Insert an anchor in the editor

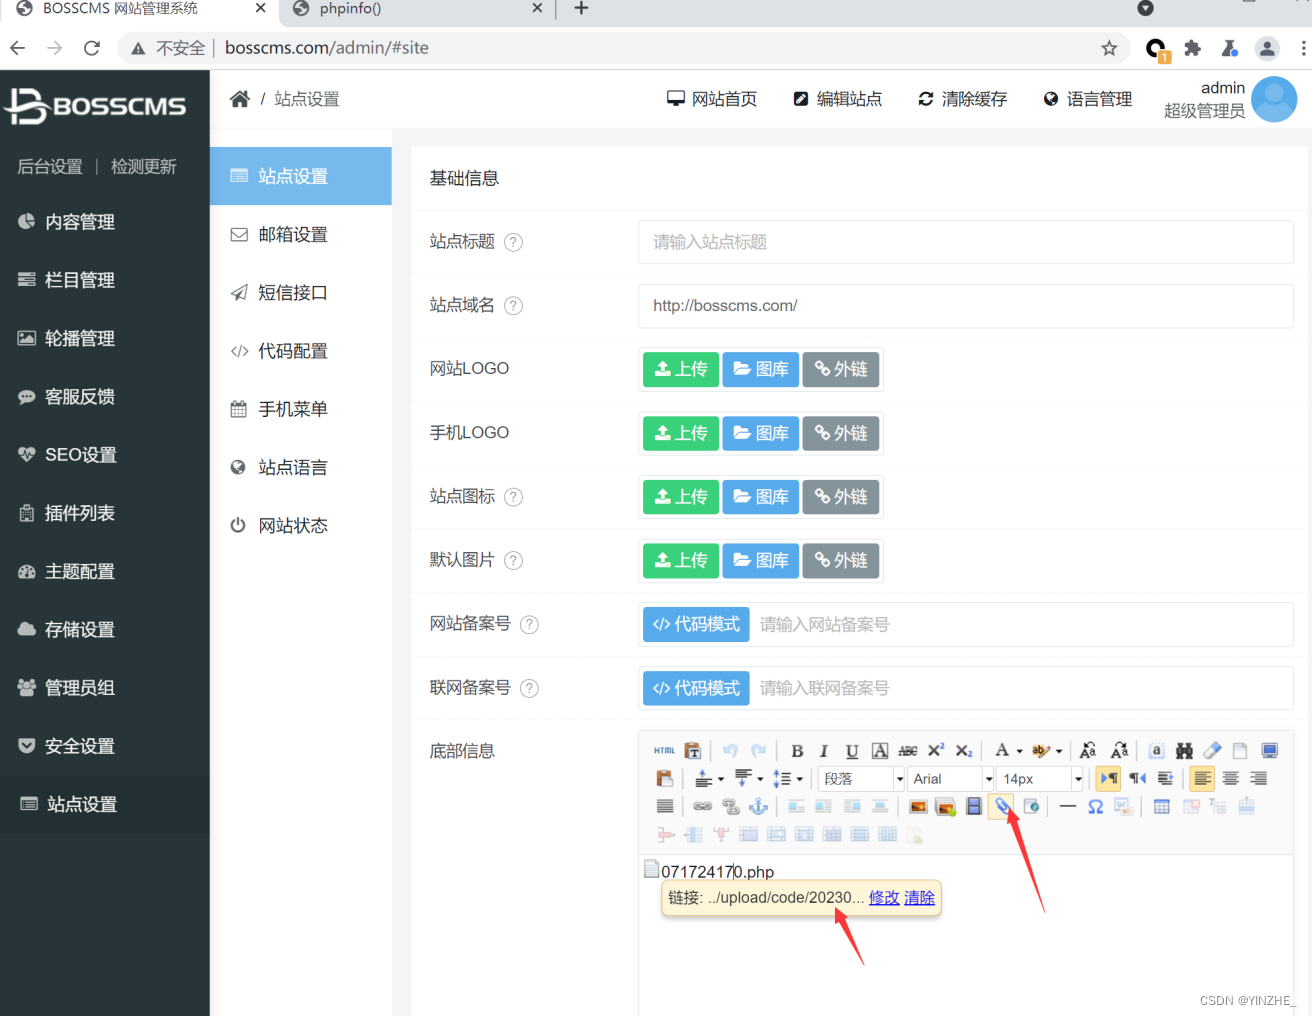pos(759,806)
